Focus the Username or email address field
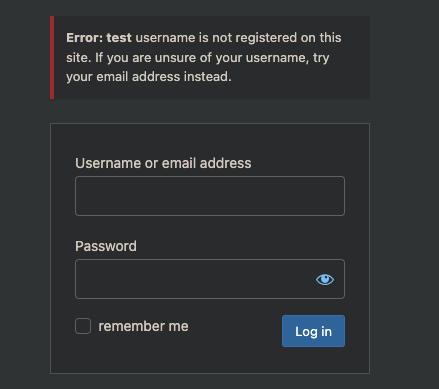The width and height of the screenshot is (439, 389). point(210,196)
